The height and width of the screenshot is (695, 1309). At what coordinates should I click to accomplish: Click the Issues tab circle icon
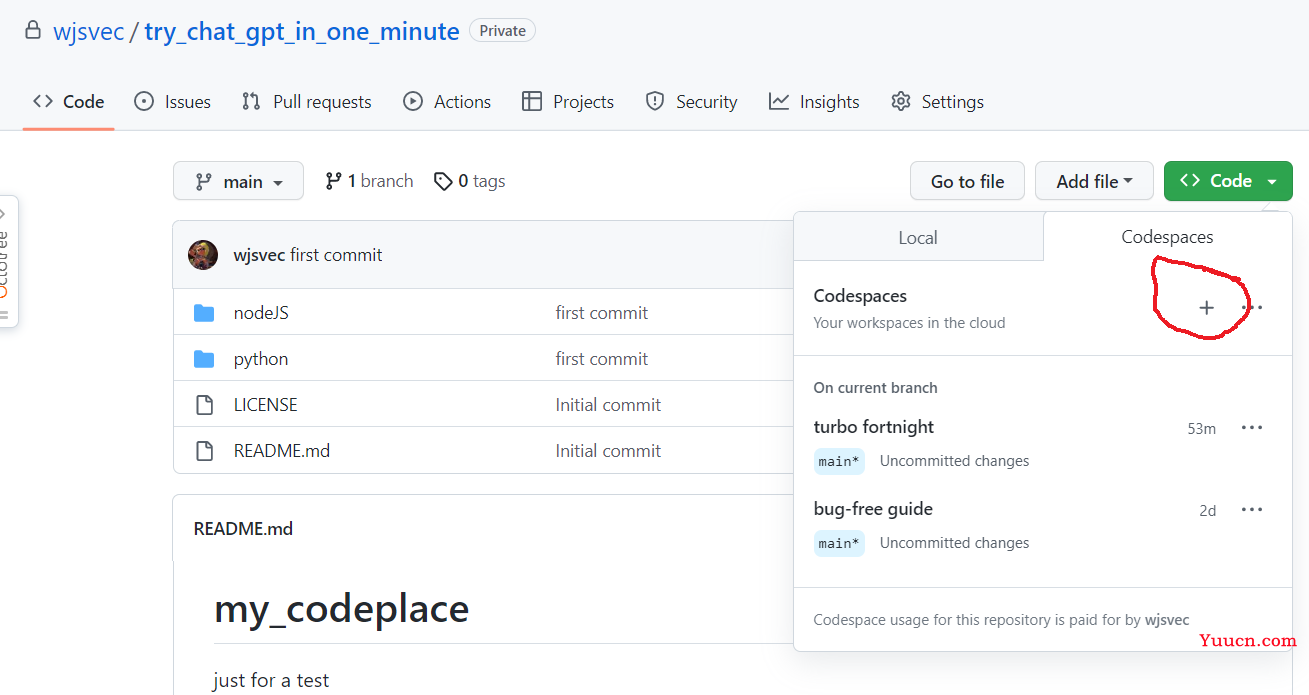[144, 101]
